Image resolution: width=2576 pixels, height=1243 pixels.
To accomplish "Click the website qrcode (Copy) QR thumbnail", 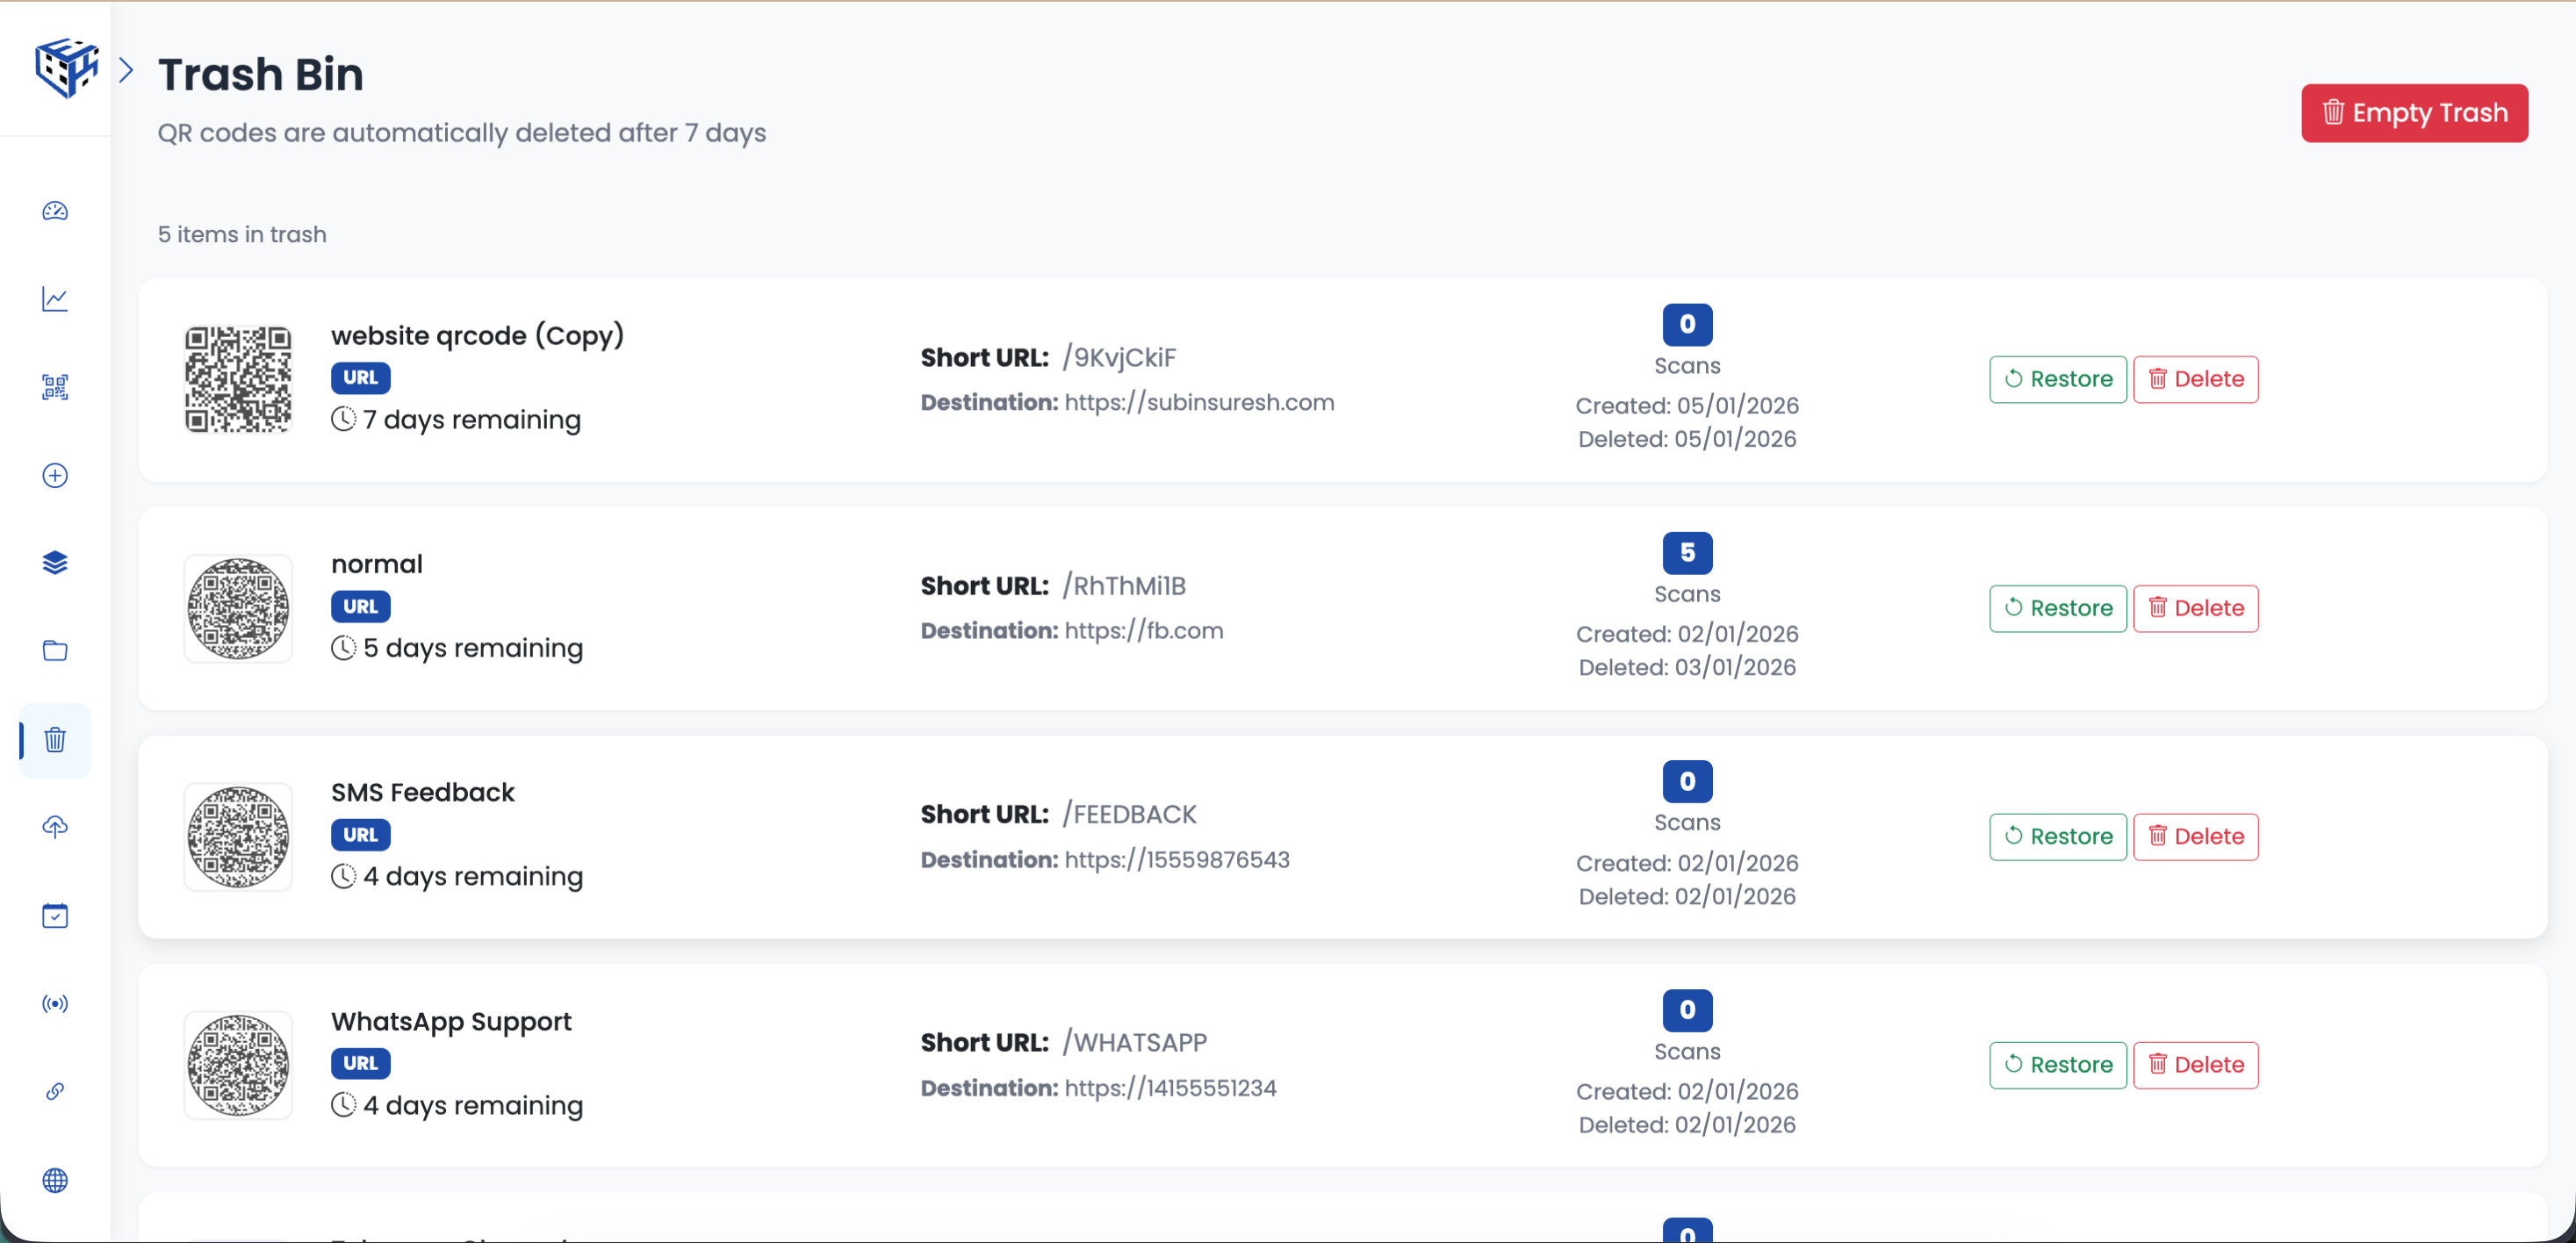I will pos(238,379).
